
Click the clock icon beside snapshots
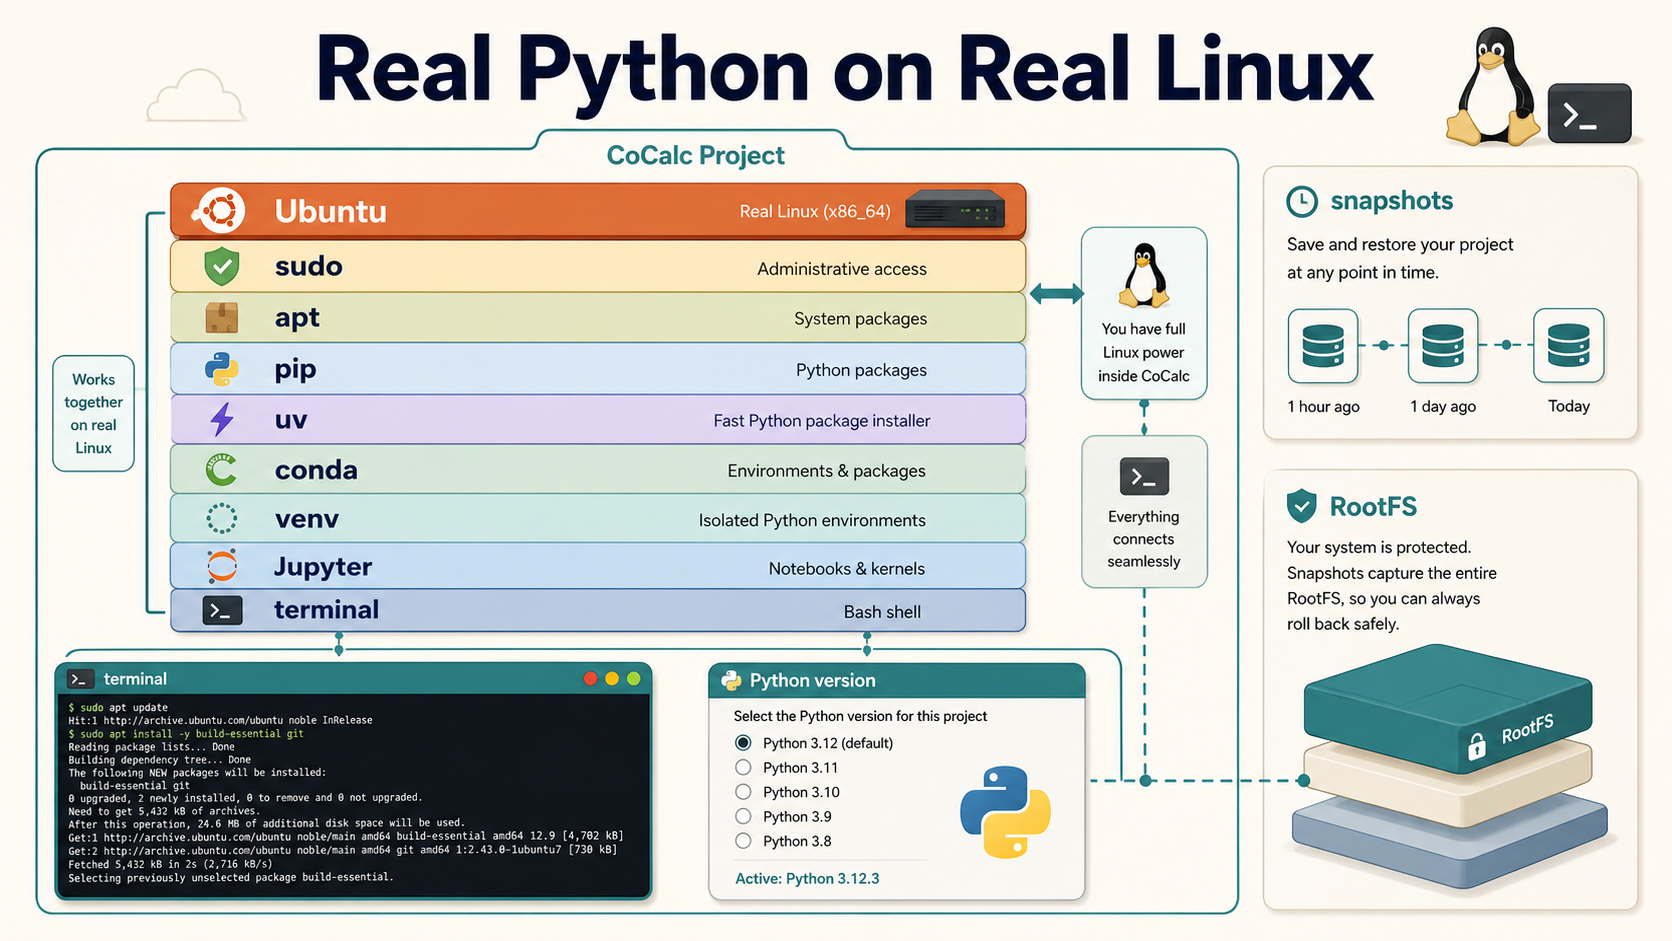coord(1302,202)
